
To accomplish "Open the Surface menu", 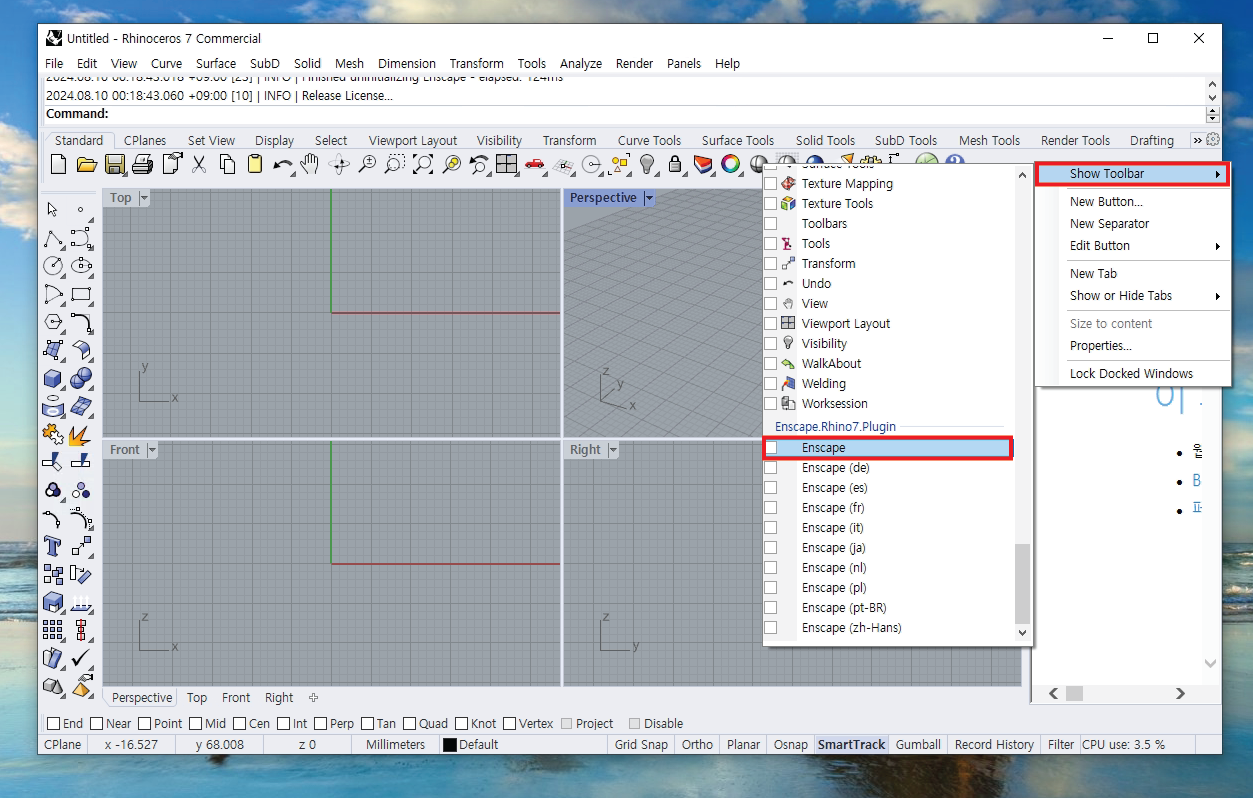I will pyautogui.click(x=215, y=63).
